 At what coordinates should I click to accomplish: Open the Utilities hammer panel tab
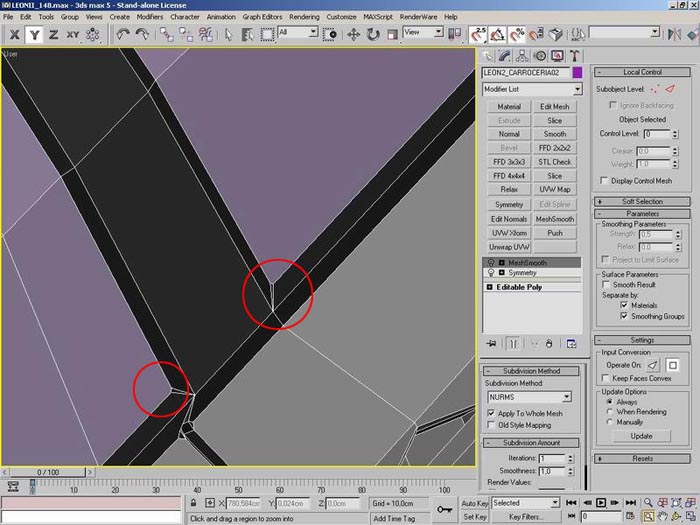click(x=576, y=56)
